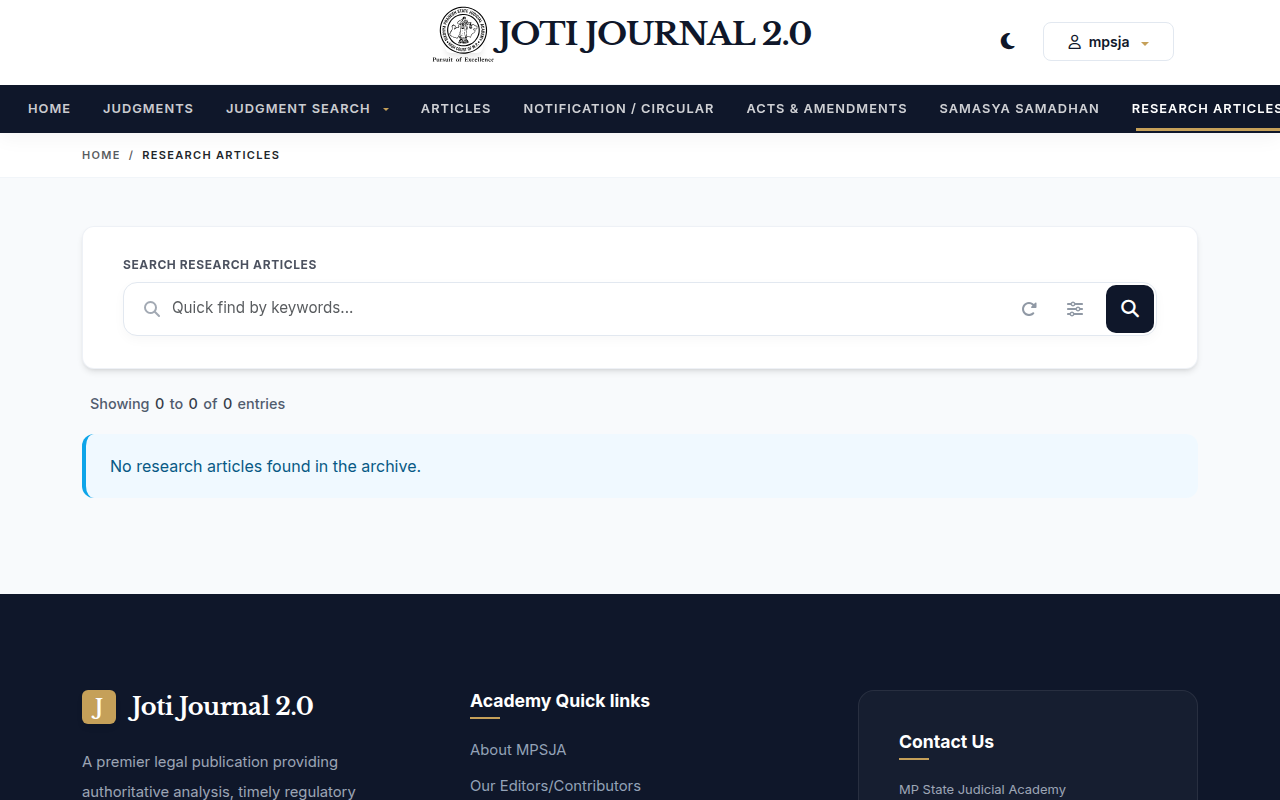Click the gold J footer logo icon
This screenshot has width=1280, height=800.
coord(99,707)
